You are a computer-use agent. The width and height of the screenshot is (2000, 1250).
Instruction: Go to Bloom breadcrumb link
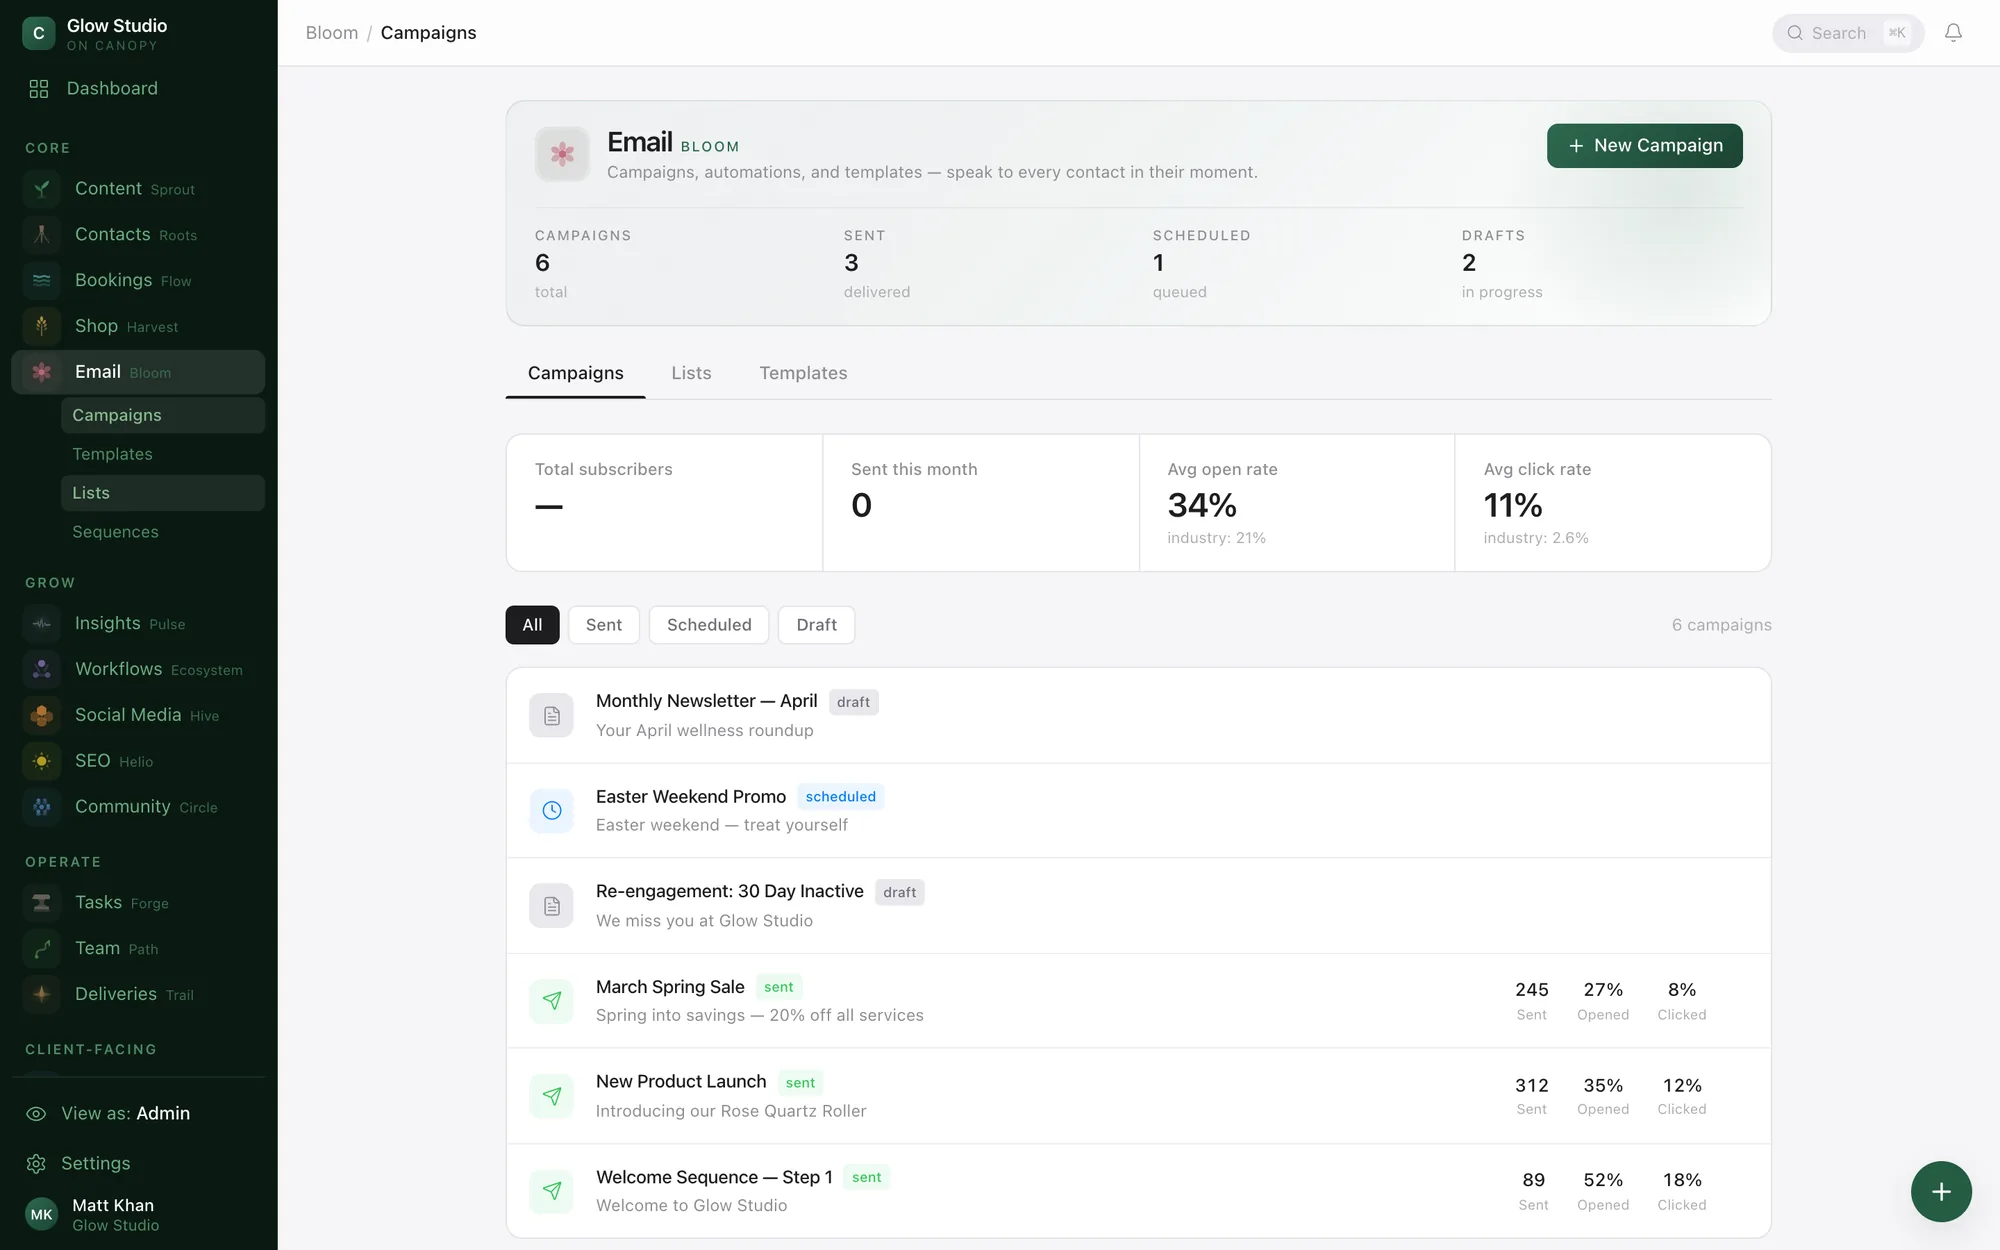(x=332, y=33)
